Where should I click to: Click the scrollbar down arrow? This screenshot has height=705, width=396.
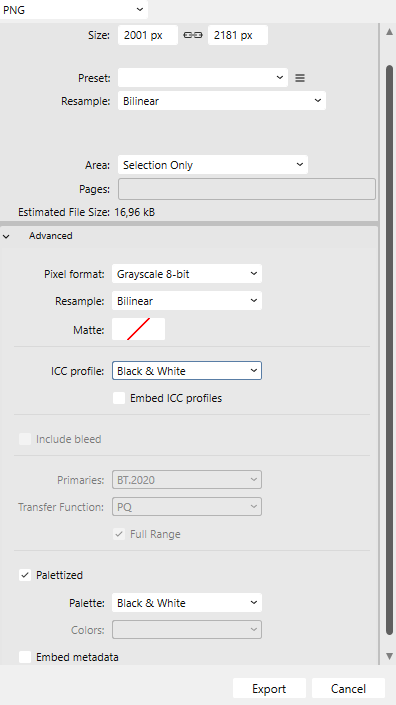[x=390, y=657]
